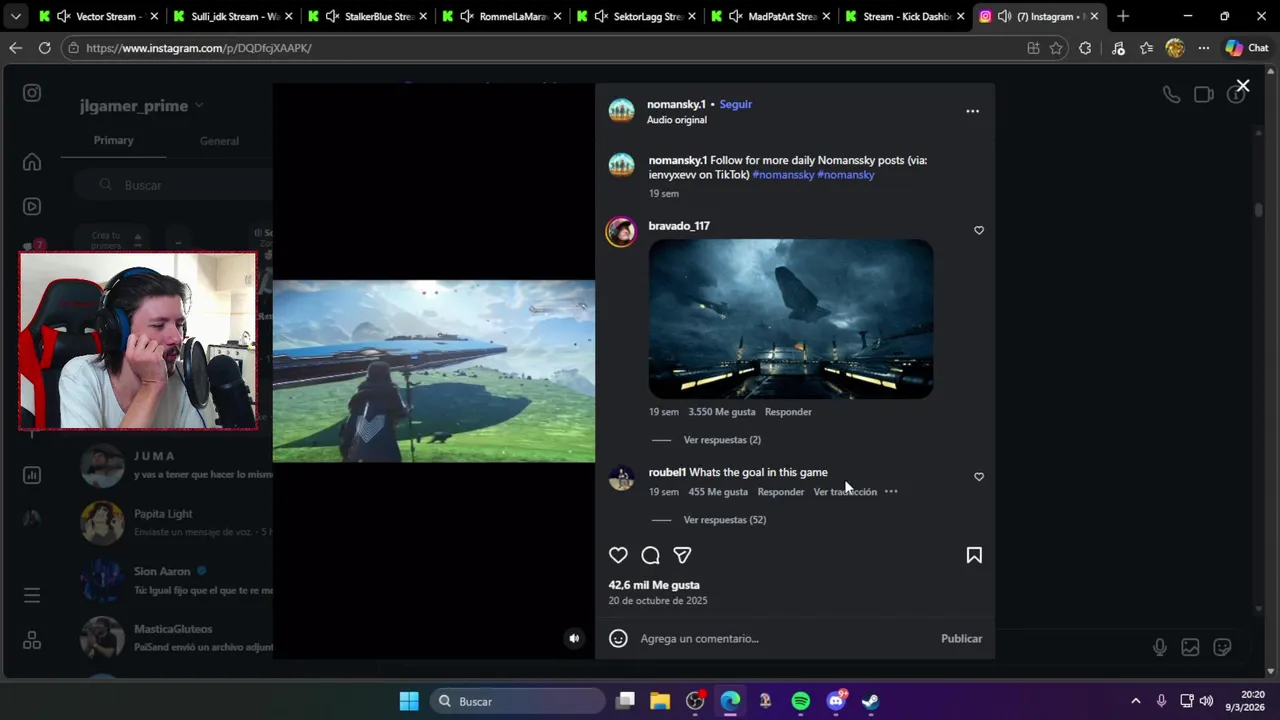Follow nomansky.1 with Seguir
Image resolution: width=1280 pixels, height=720 pixels.
click(735, 104)
